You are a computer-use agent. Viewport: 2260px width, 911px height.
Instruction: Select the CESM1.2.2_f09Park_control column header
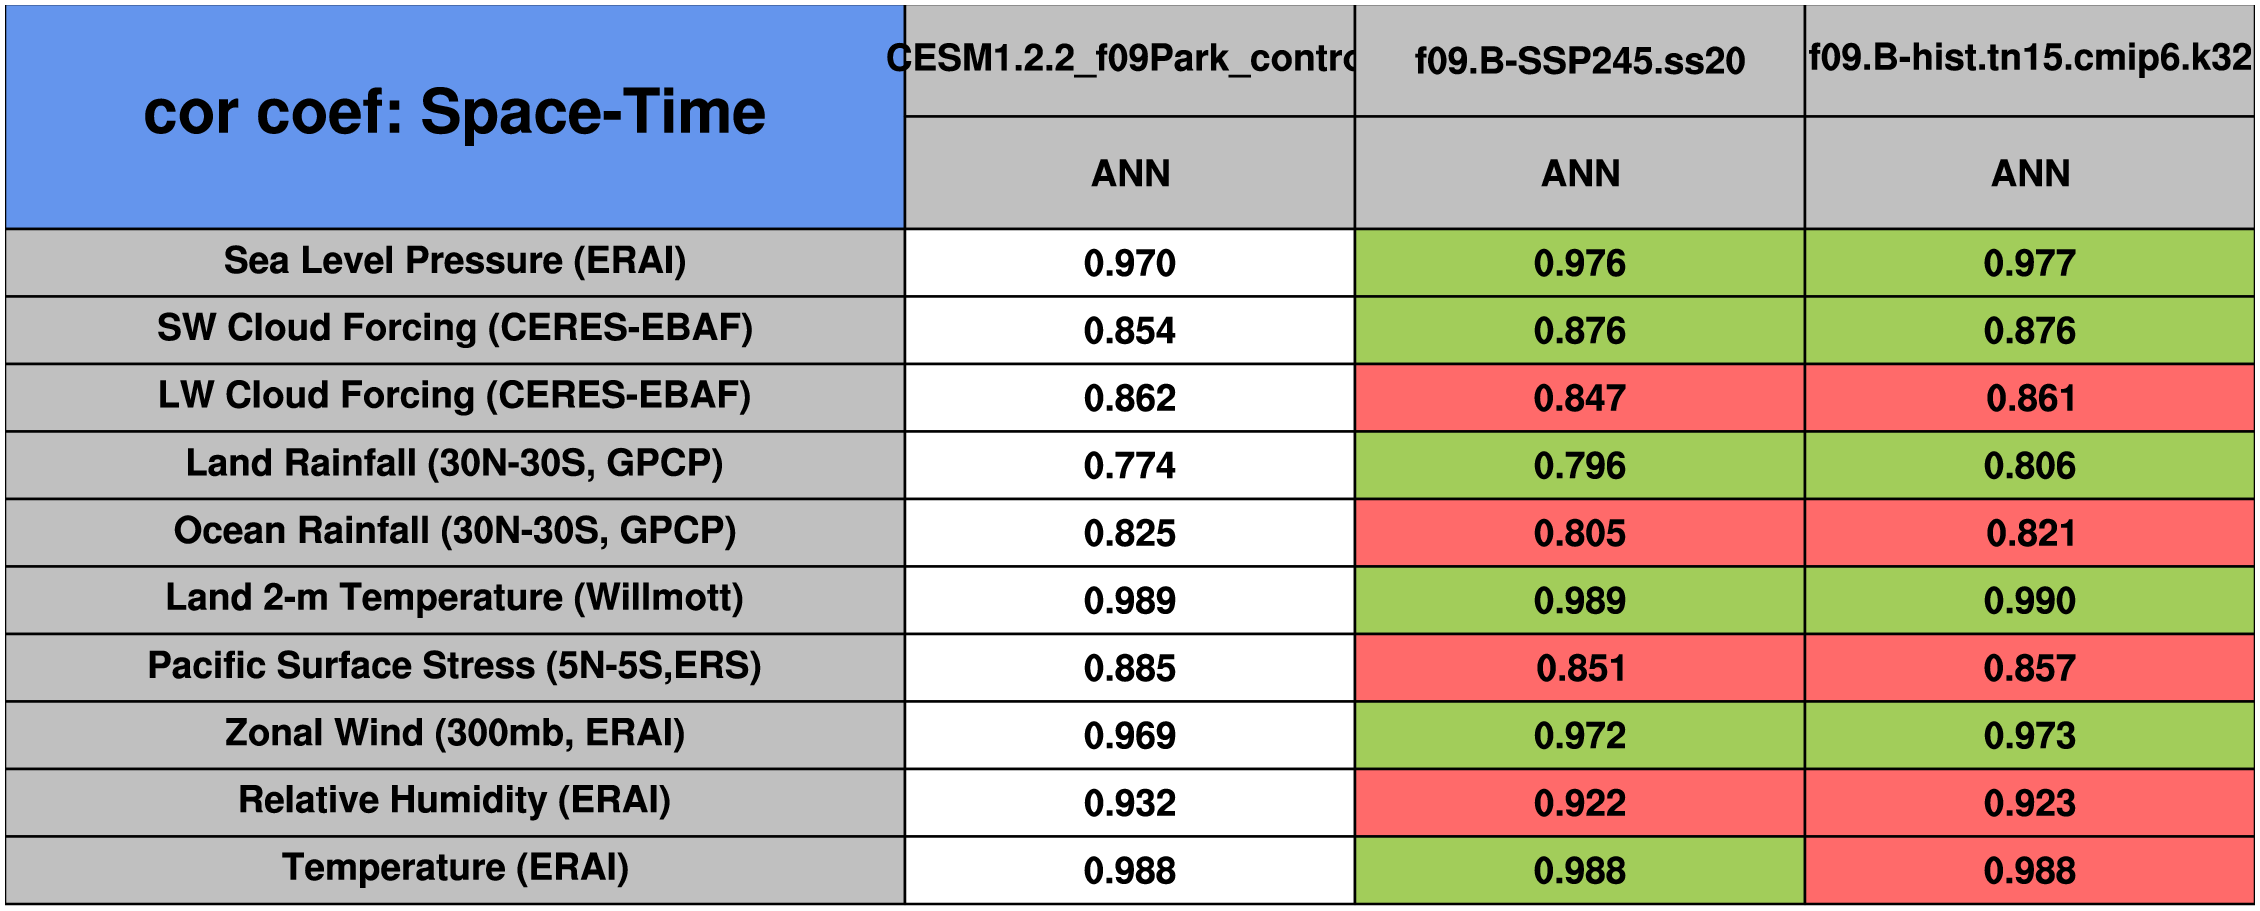pos(1129,60)
